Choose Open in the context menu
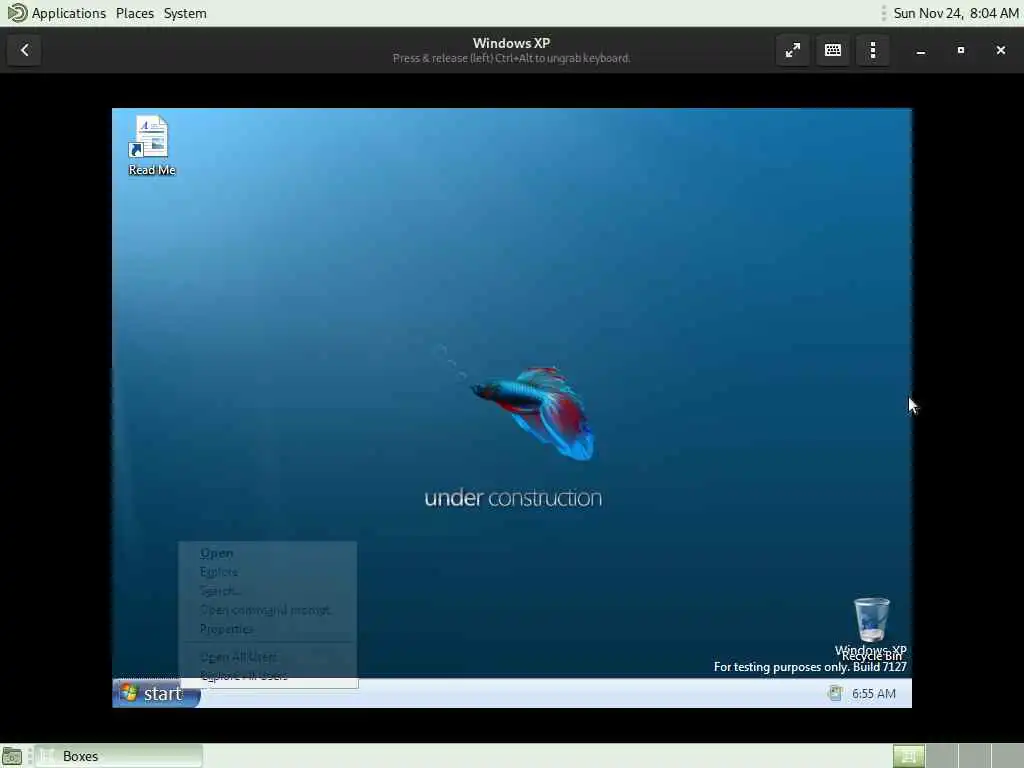1024x768 pixels. (x=268, y=553)
